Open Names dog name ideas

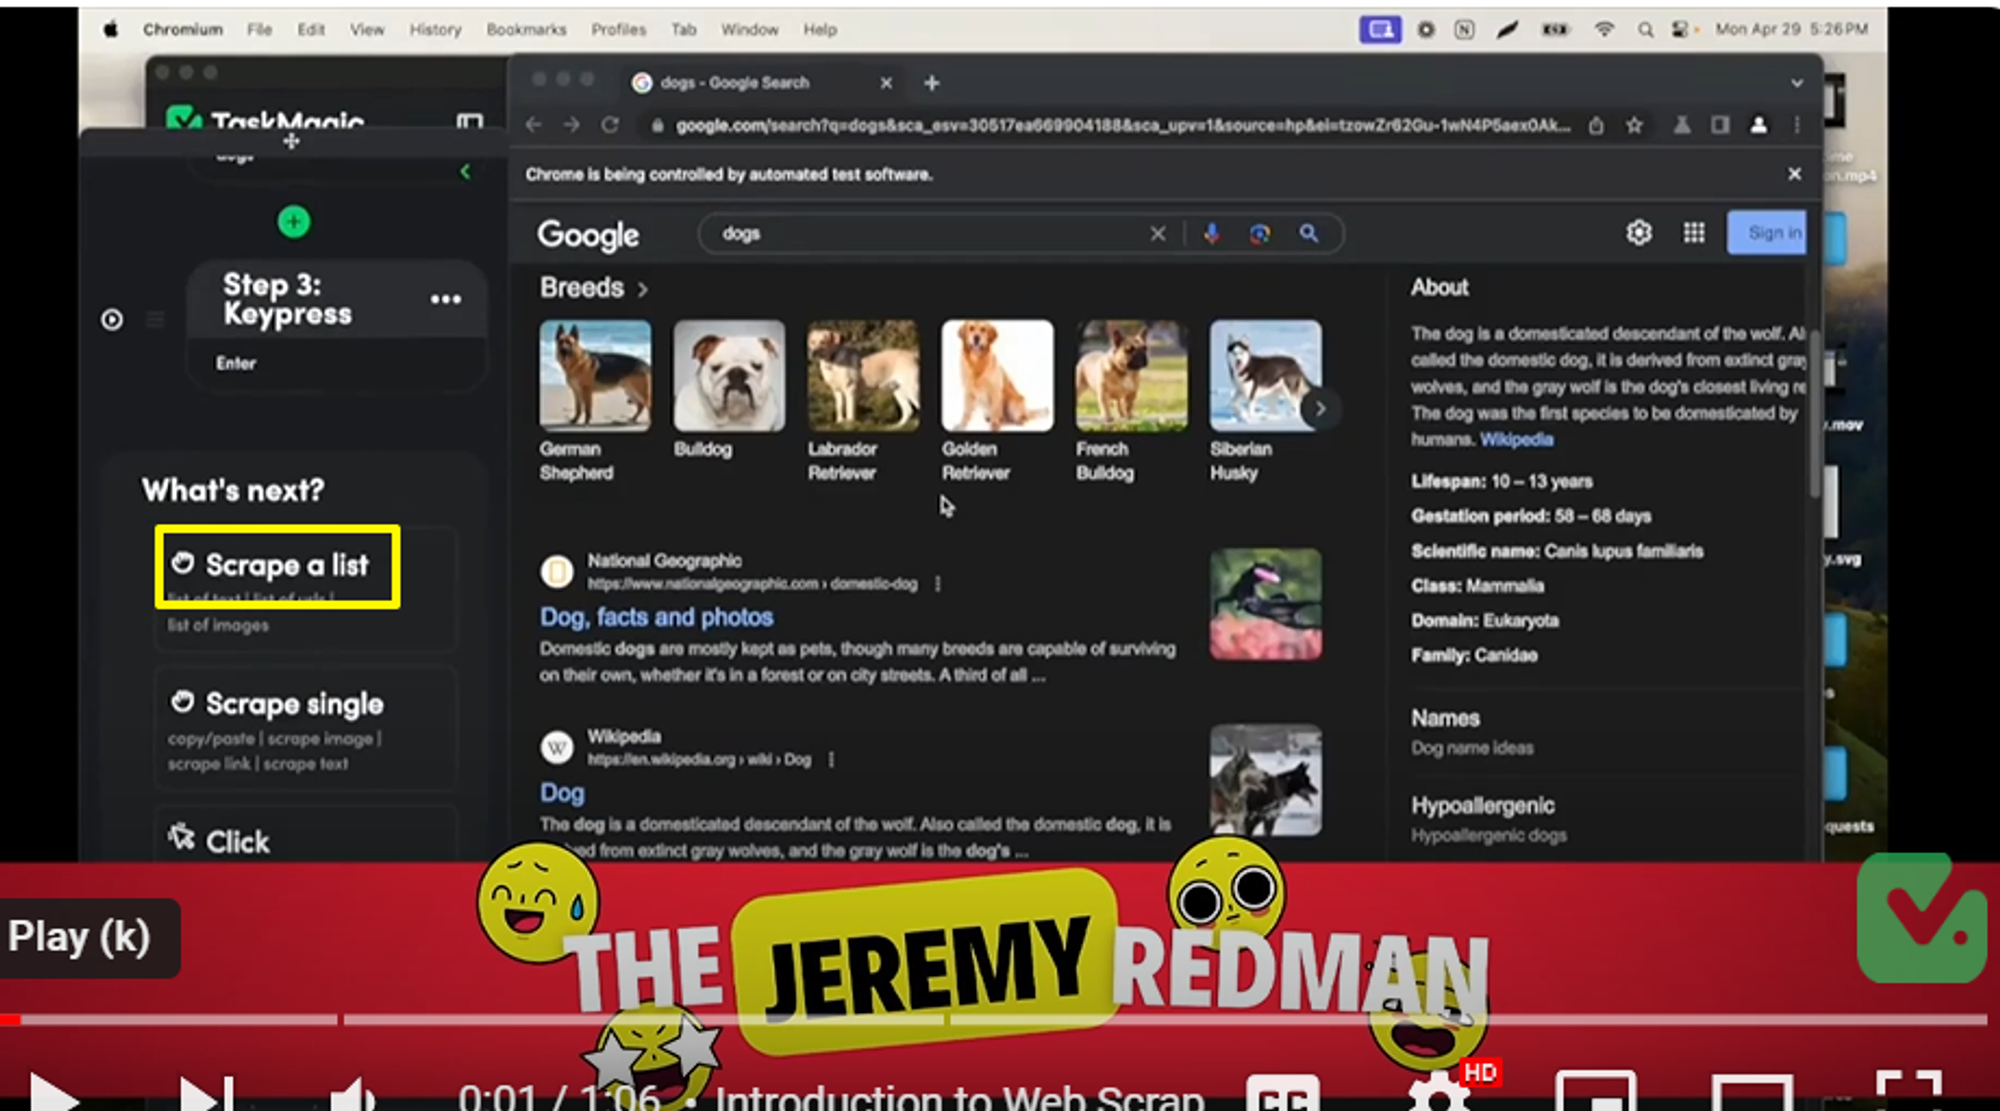pyautogui.click(x=1472, y=732)
